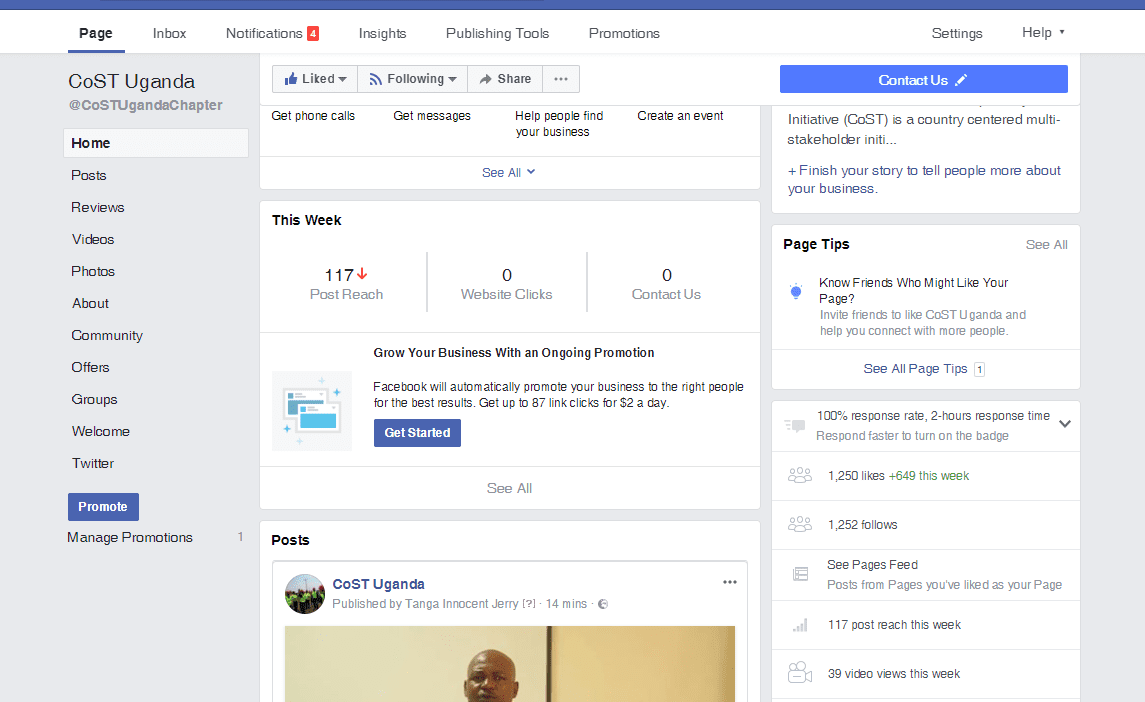Open Twitter in the sidebar

(93, 463)
